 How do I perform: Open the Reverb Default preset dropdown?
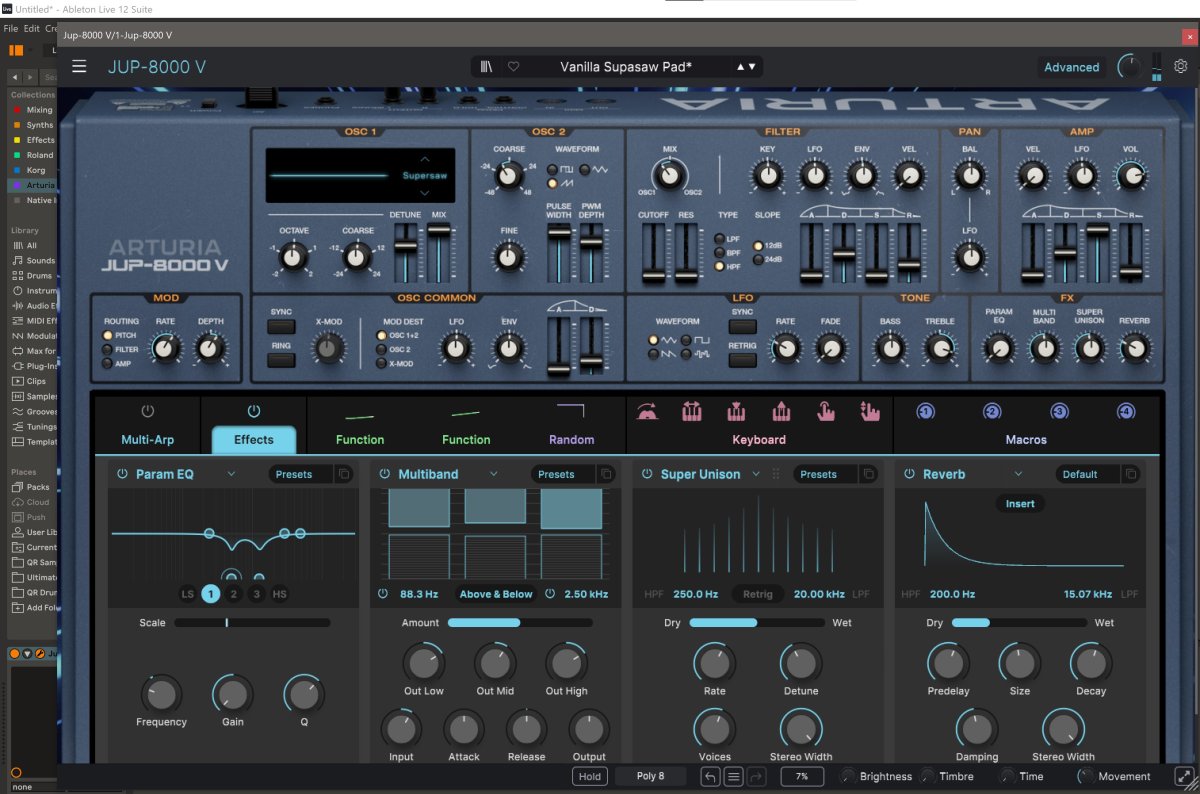pos(1087,474)
